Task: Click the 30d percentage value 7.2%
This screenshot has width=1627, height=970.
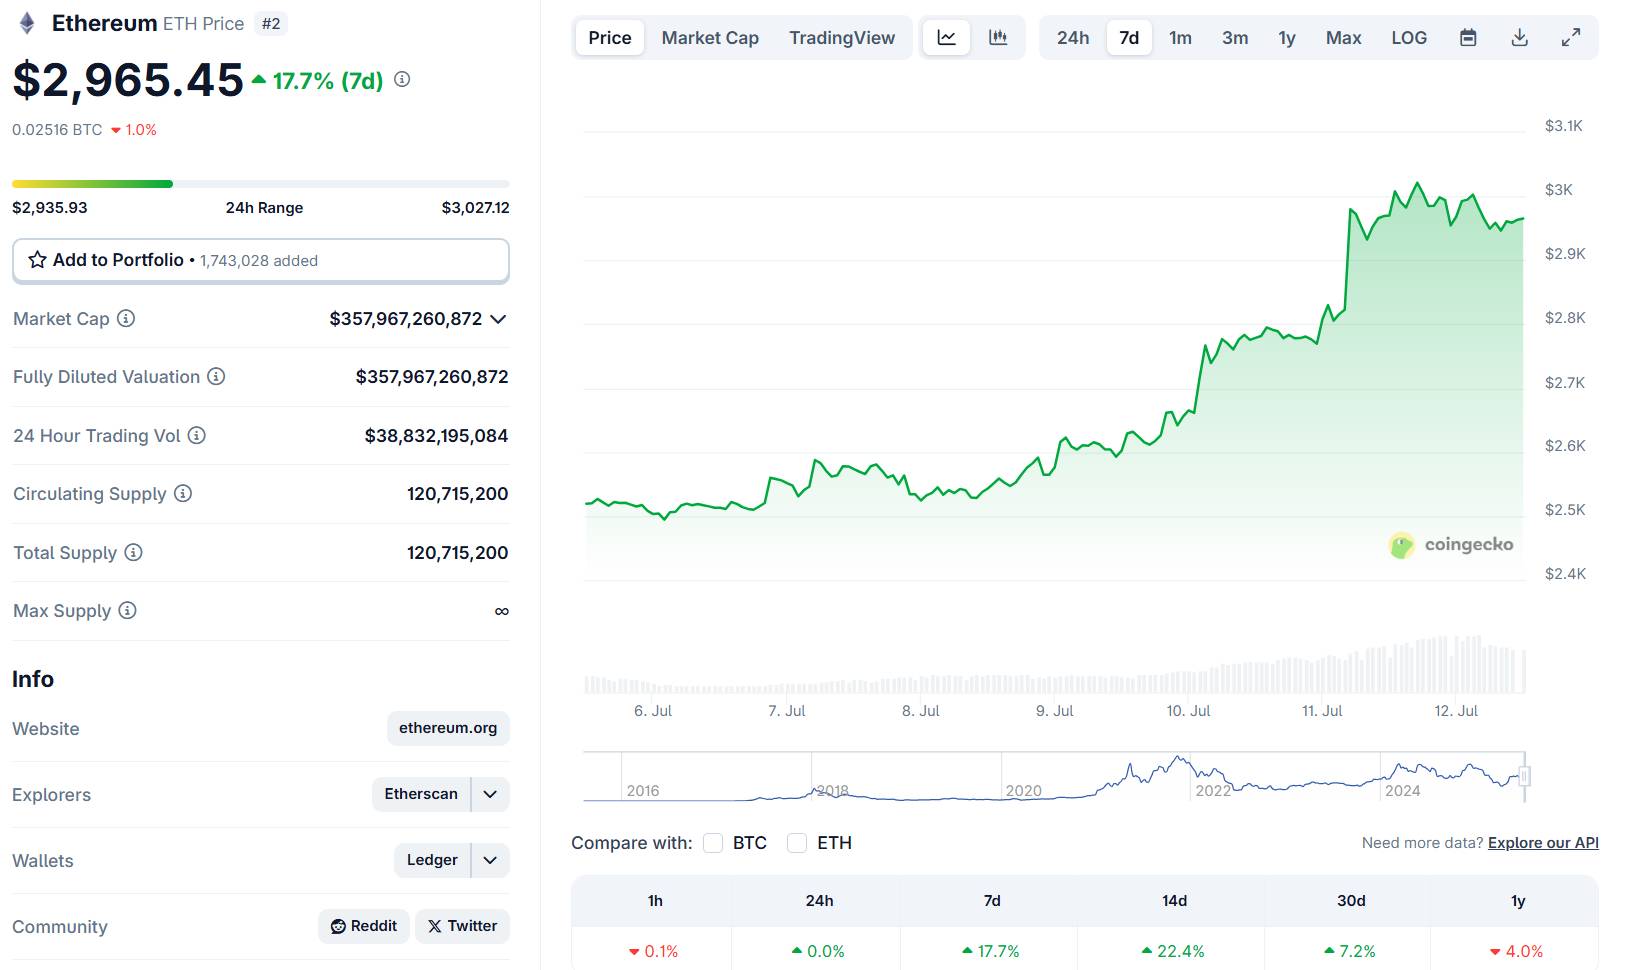Action: pyautogui.click(x=1357, y=951)
